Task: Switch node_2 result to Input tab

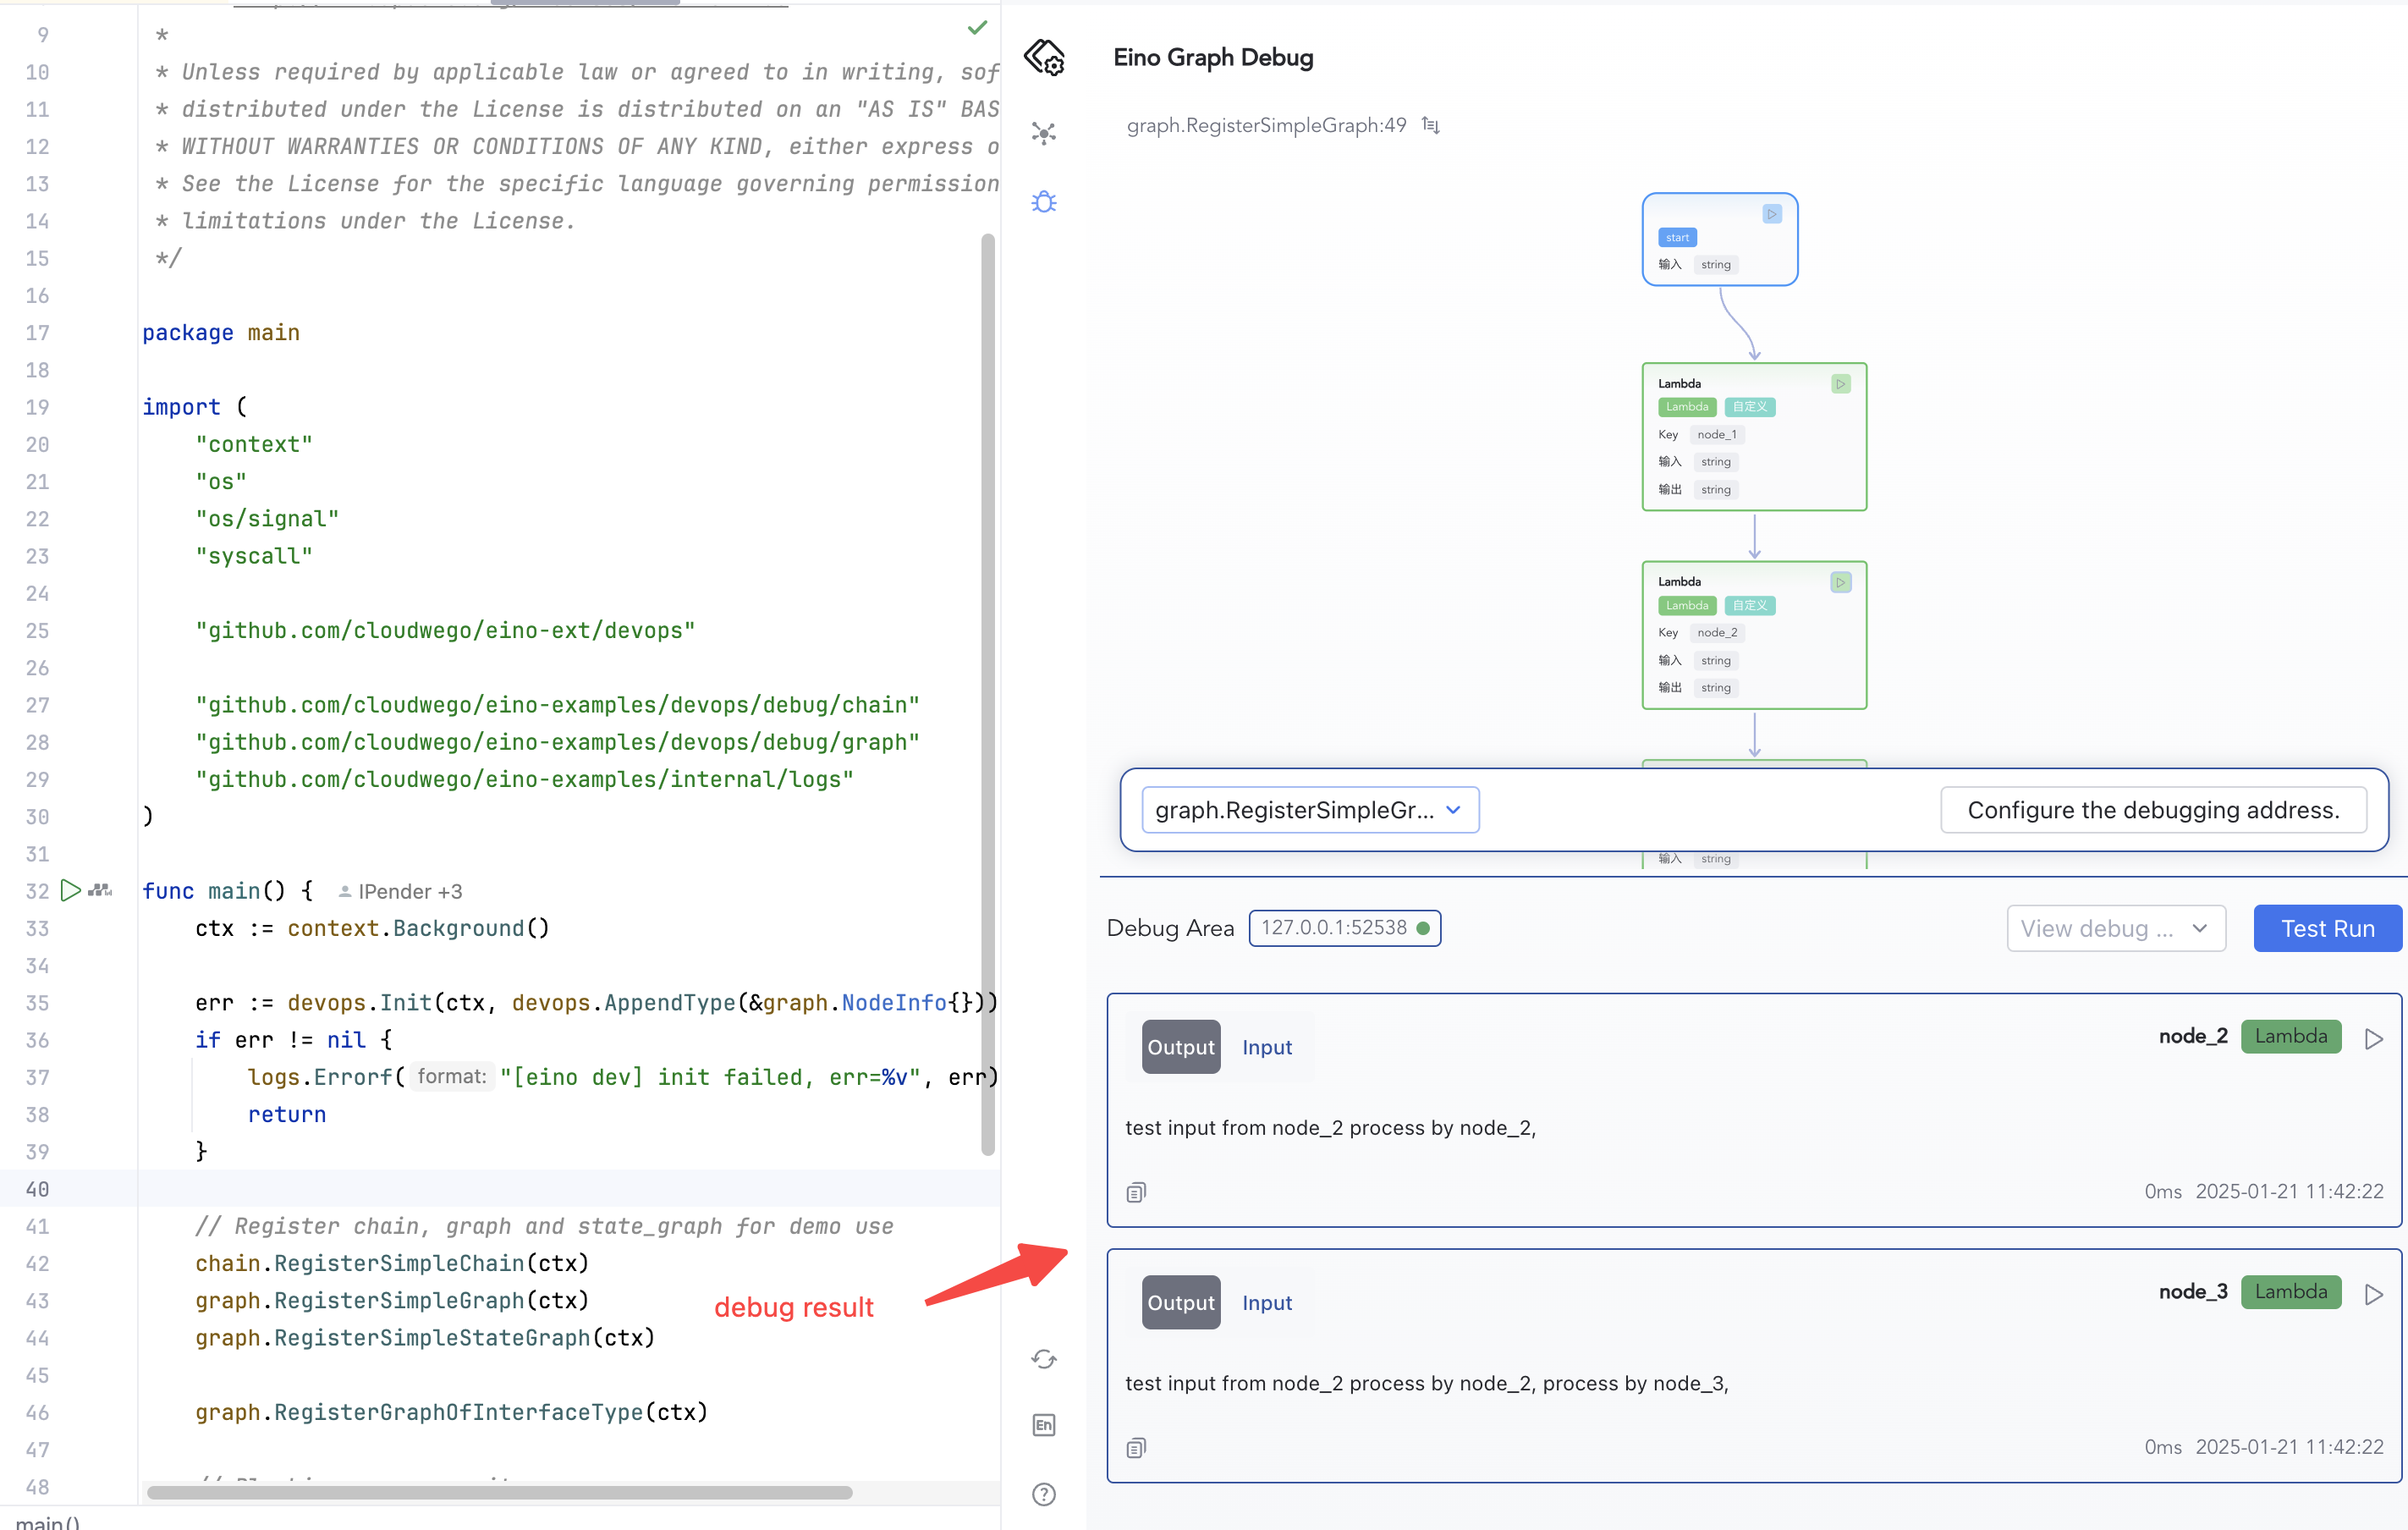Action: (x=1266, y=1047)
